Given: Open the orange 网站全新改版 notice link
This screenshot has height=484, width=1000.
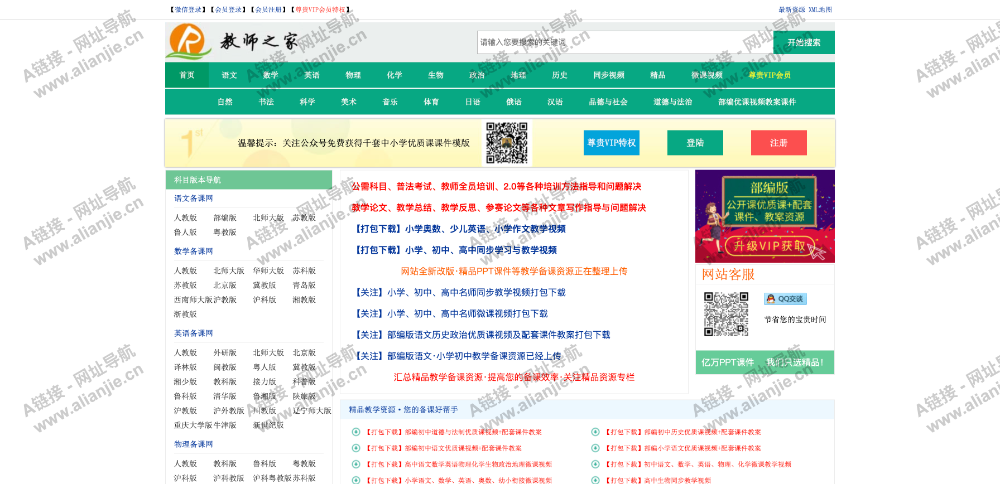Looking at the screenshot, I should tap(514, 271).
